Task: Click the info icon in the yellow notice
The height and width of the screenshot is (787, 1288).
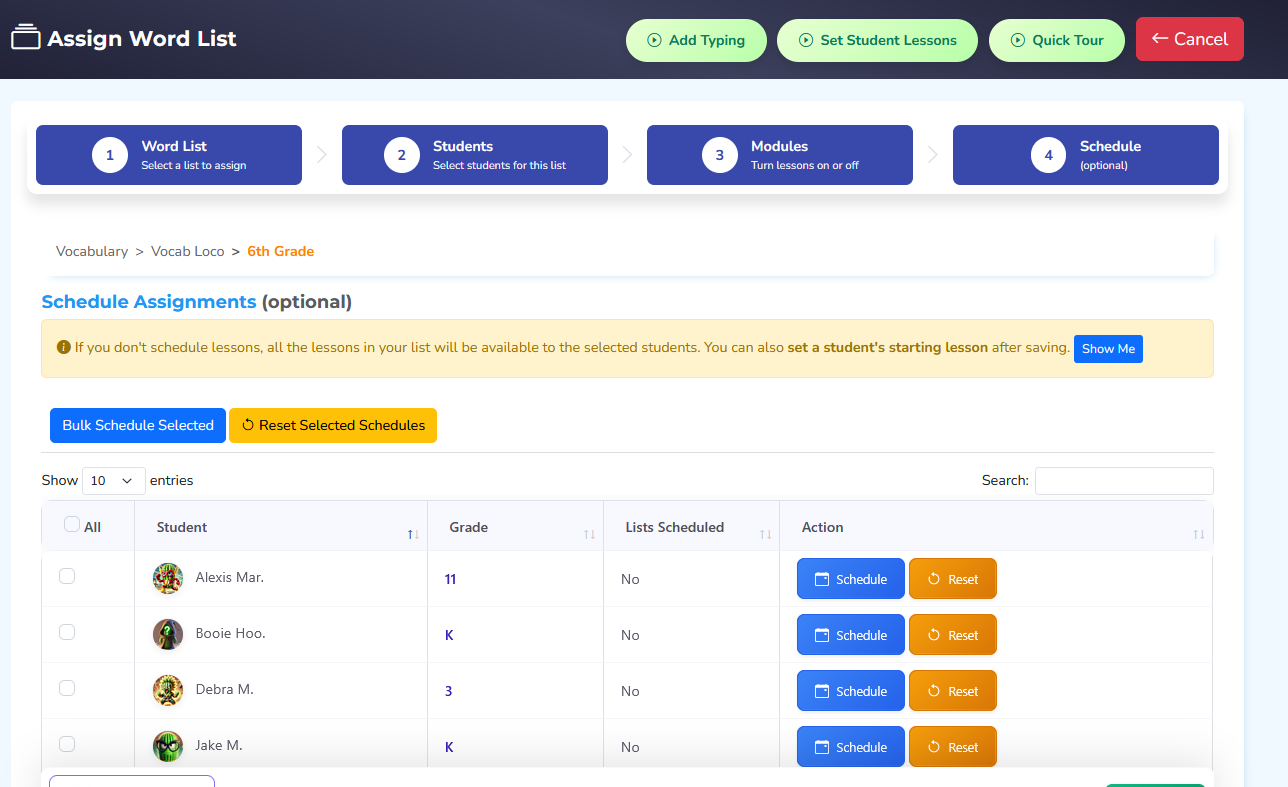Action: (64, 348)
